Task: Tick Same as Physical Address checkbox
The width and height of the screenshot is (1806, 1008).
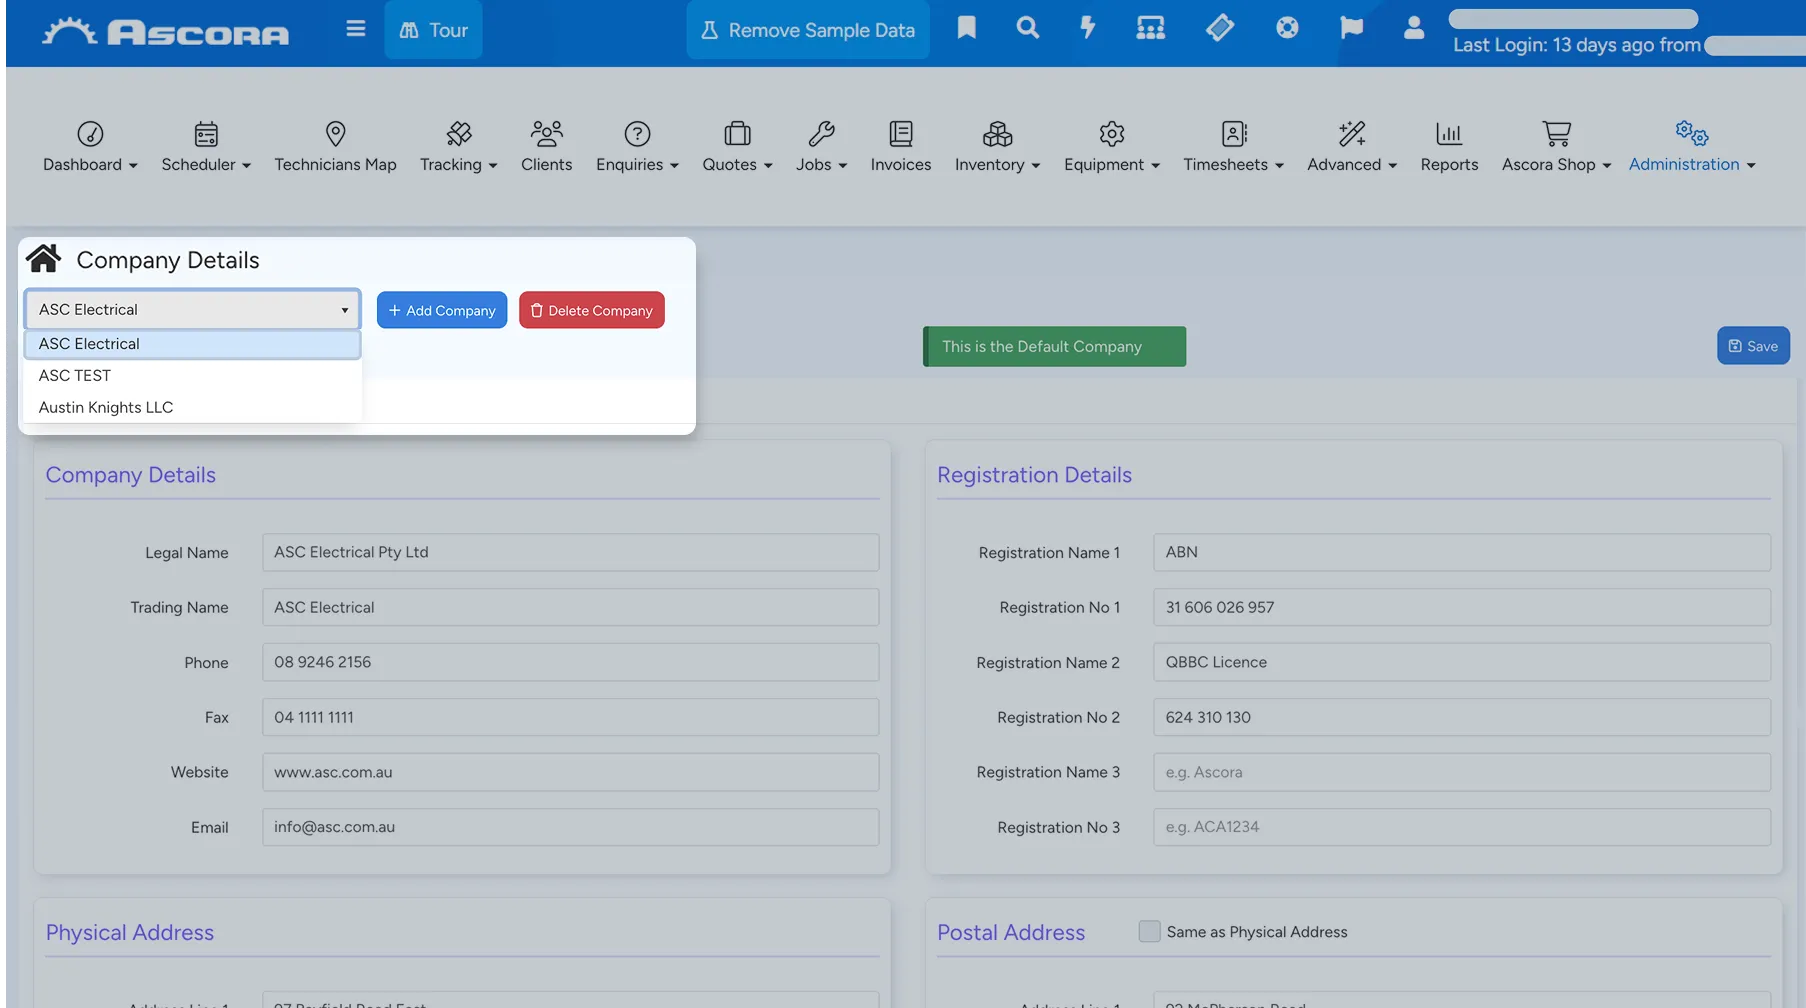Action: click(x=1149, y=931)
